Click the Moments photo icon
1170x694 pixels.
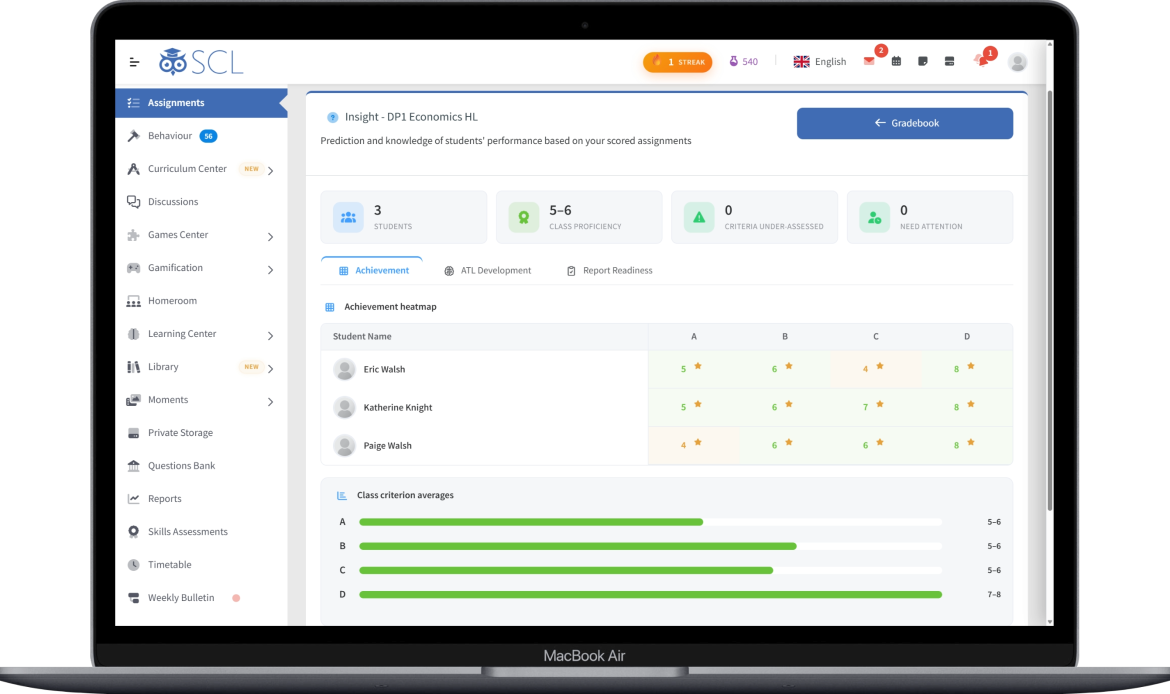click(x=134, y=400)
